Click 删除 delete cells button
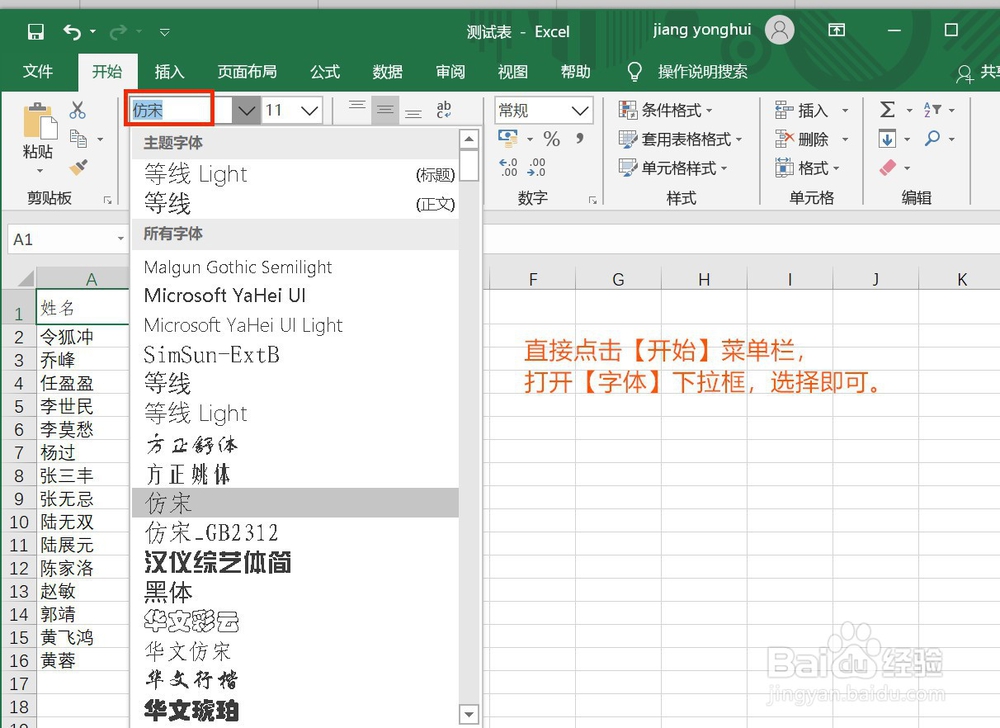 [x=802, y=139]
